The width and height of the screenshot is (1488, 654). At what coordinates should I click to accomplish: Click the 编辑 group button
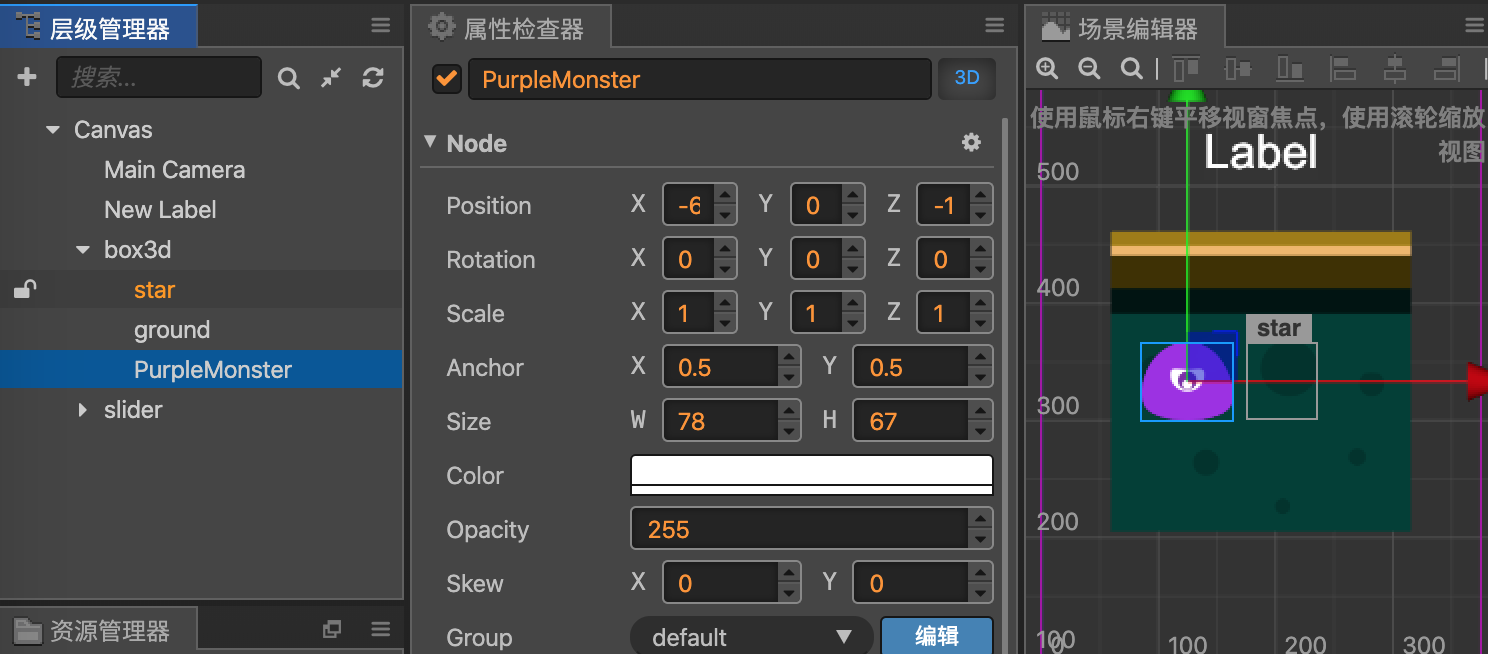pyautogui.click(x=936, y=637)
